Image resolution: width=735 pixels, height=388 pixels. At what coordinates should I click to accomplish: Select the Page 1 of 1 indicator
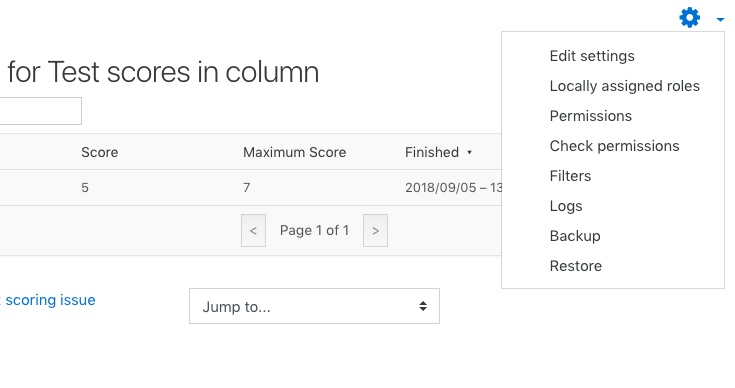click(x=314, y=231)
